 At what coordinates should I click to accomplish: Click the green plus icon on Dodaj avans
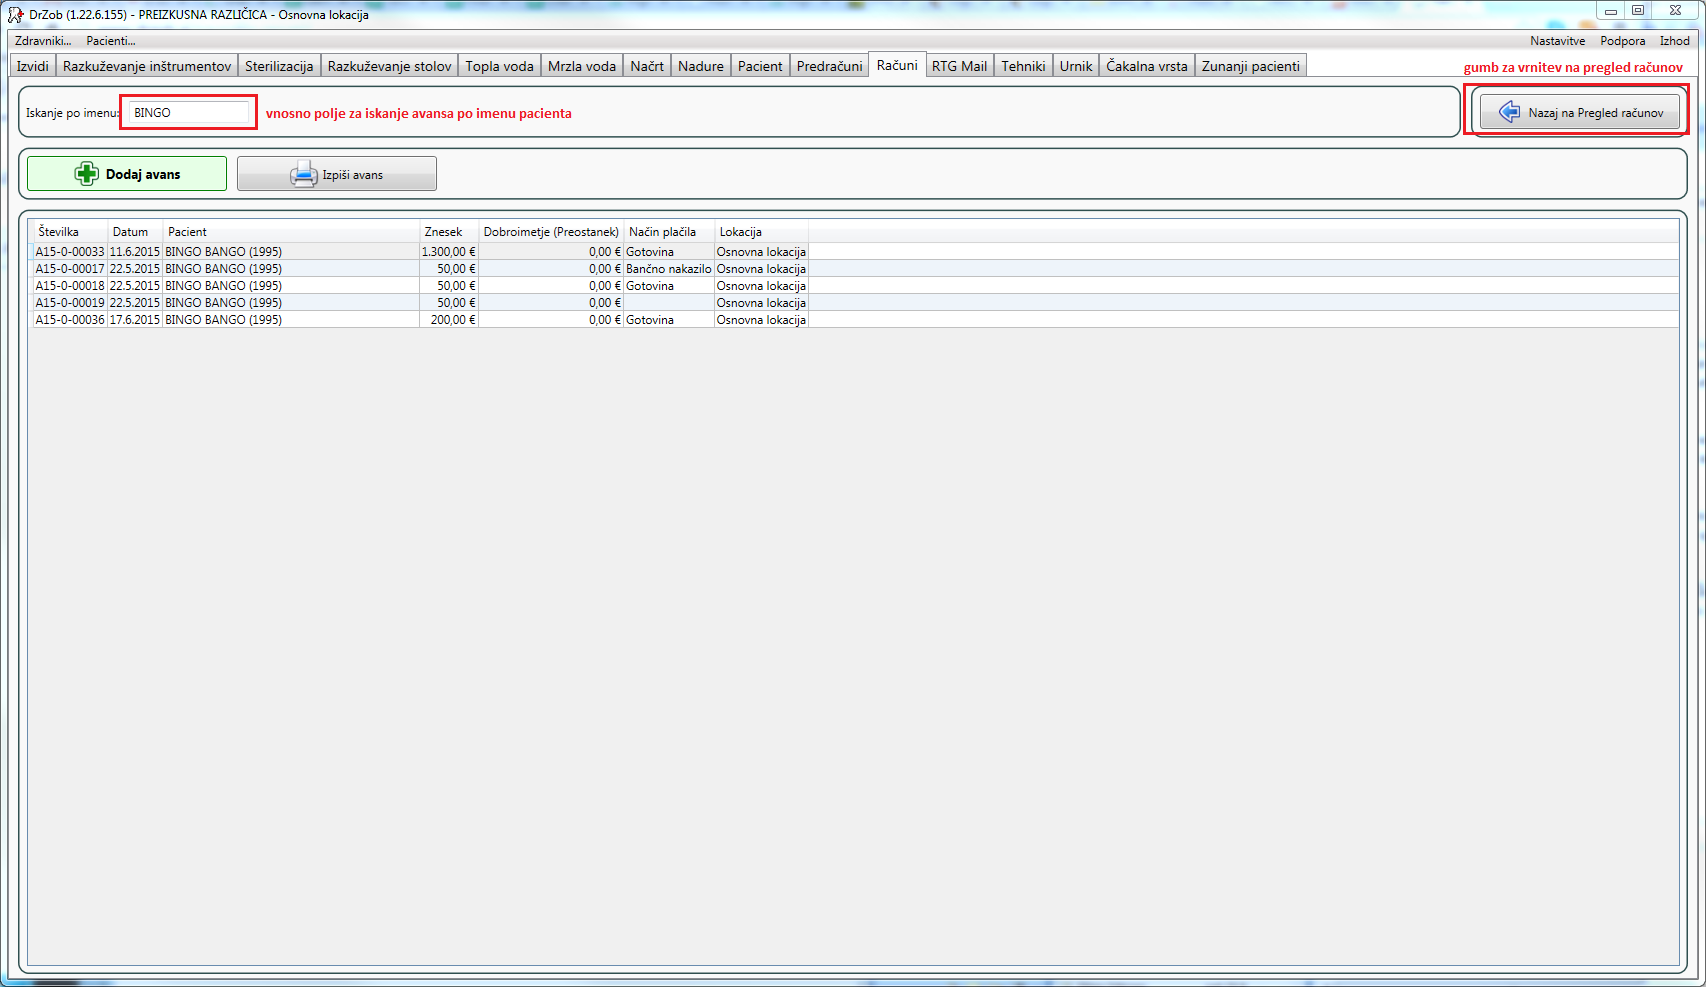pos(87,174)
